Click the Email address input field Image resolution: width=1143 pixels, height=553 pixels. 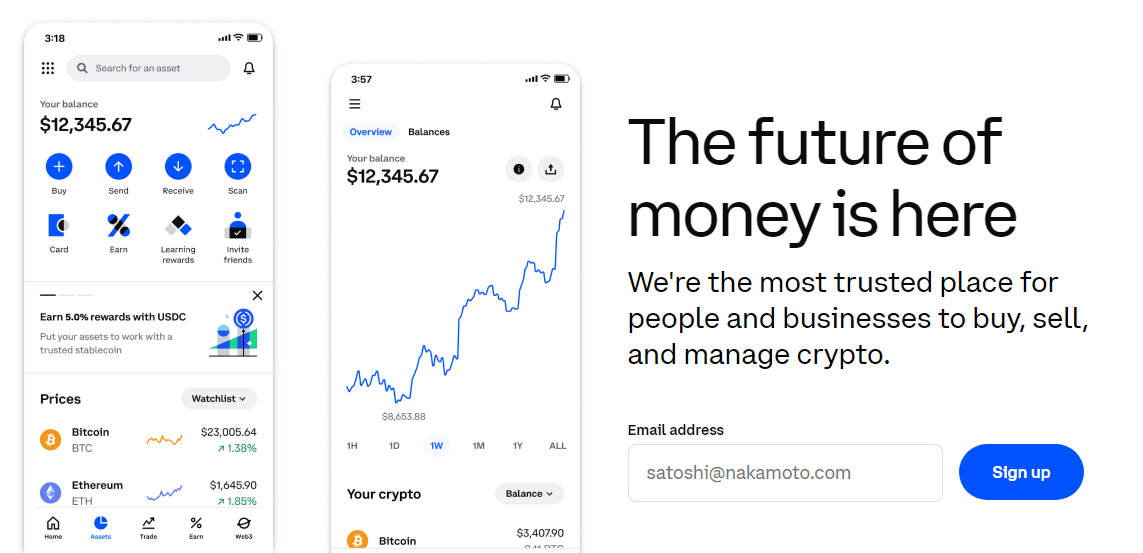point(785,473)
